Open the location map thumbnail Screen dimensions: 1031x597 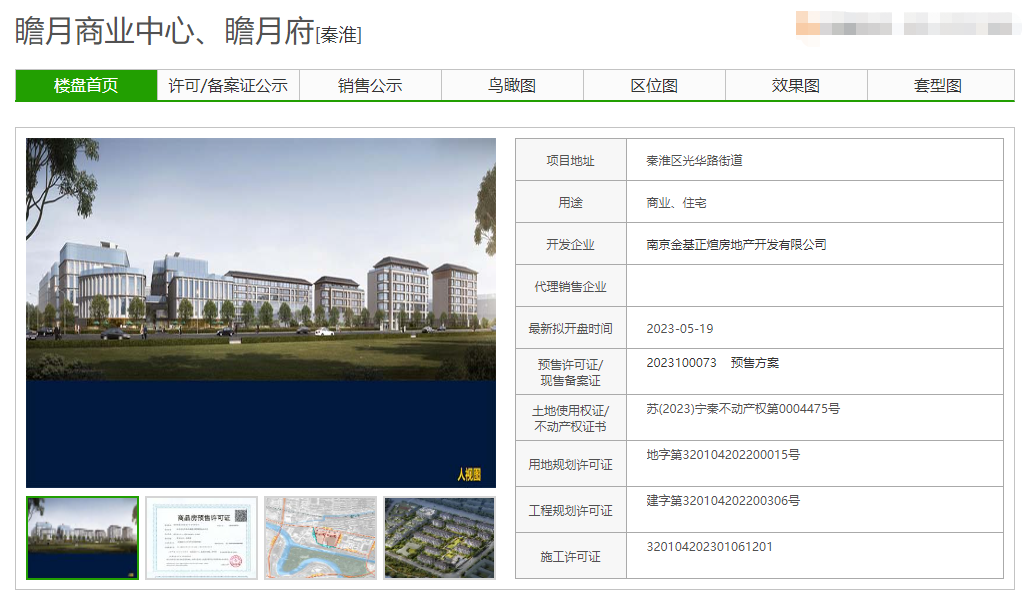coord(320,538)
